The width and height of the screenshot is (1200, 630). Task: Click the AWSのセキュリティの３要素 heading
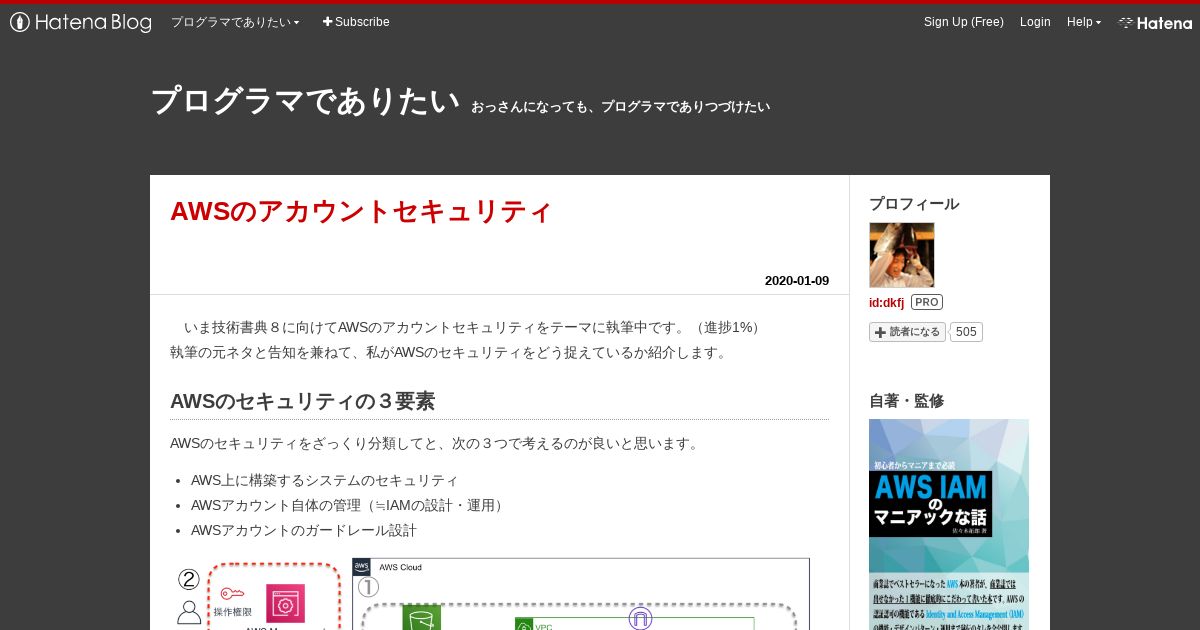coord(302,401)
